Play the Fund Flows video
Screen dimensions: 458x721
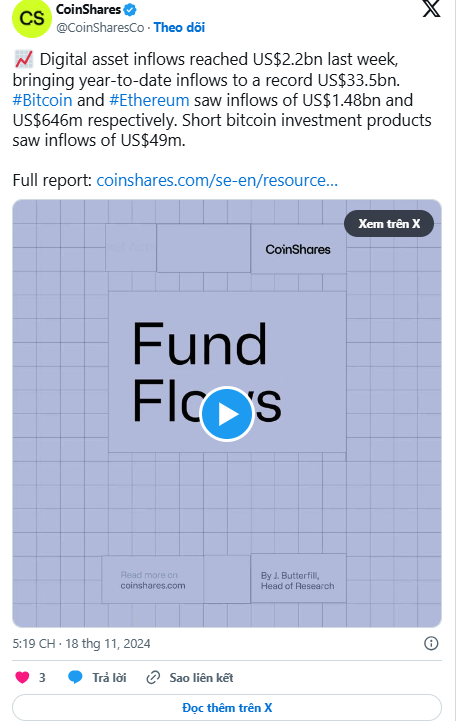pyautogui.click(x=227, y=414)
